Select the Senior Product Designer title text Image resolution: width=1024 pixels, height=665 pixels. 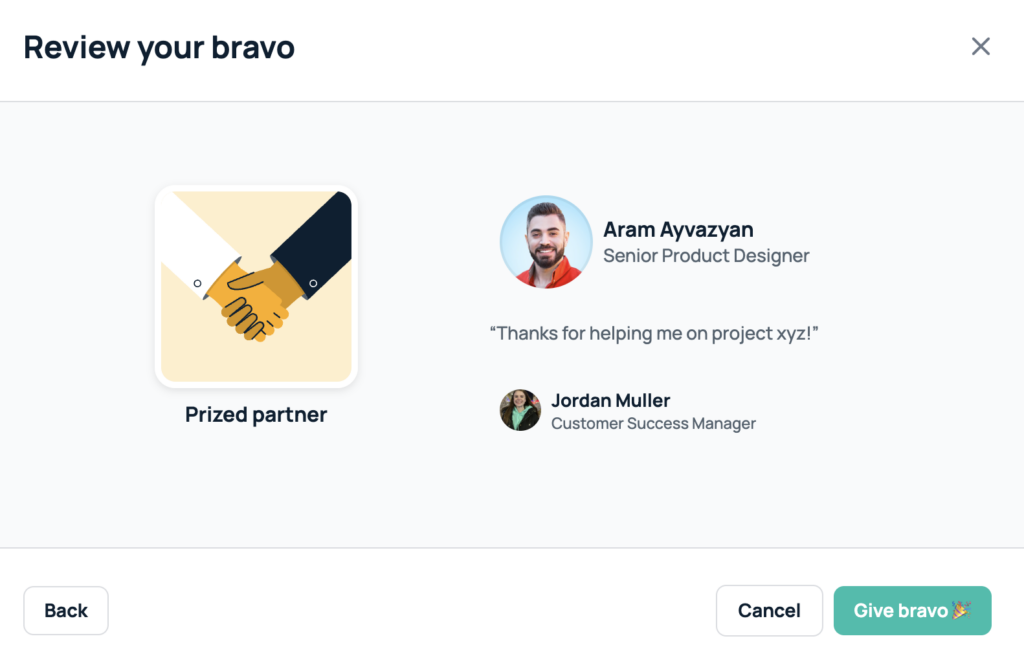(706, 255)
